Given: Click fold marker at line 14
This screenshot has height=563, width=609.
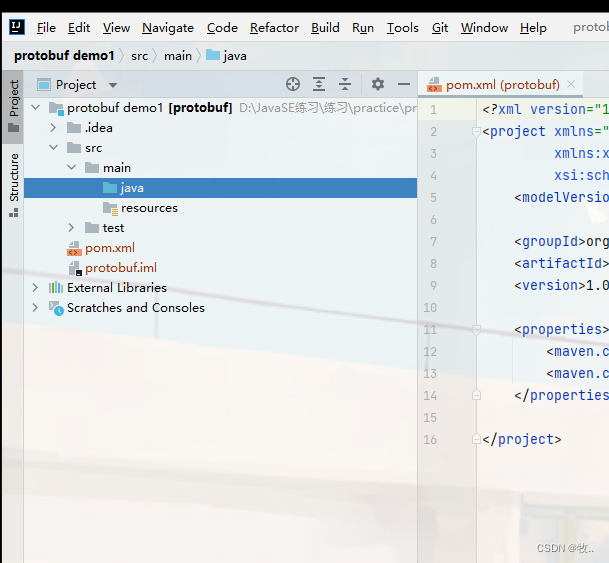Looking at the screenshot, I should pos(476,395).
